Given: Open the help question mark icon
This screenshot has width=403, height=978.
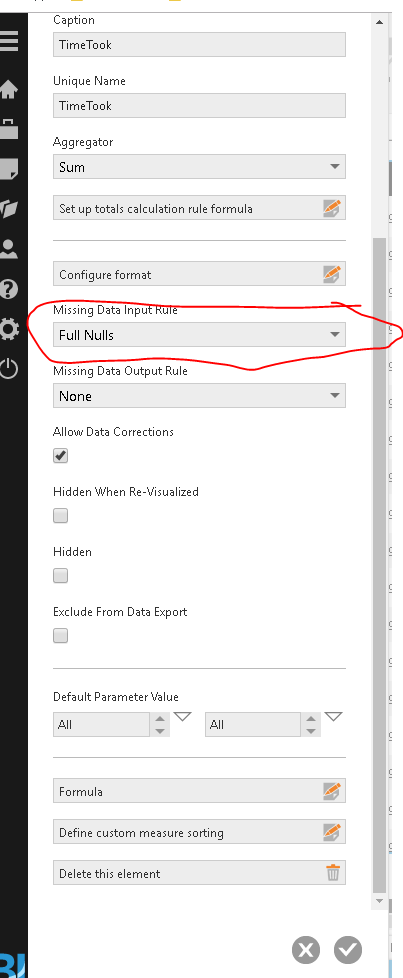Looking at the screenshot, I should pyautogui.click(x=9, y=289).
